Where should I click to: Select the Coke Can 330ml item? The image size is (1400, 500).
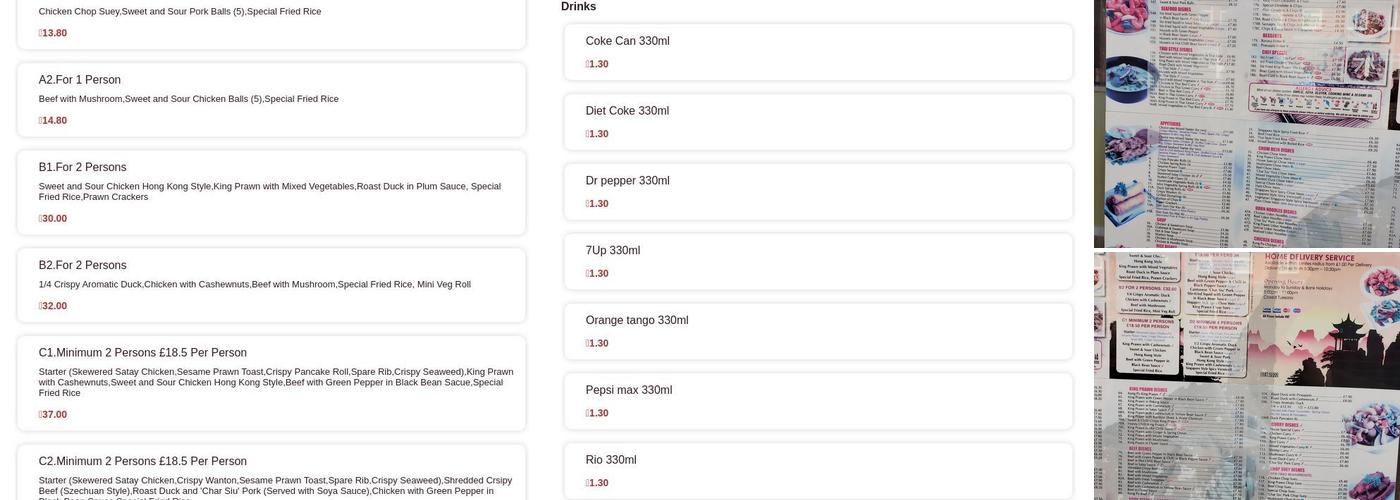[817, 52]
